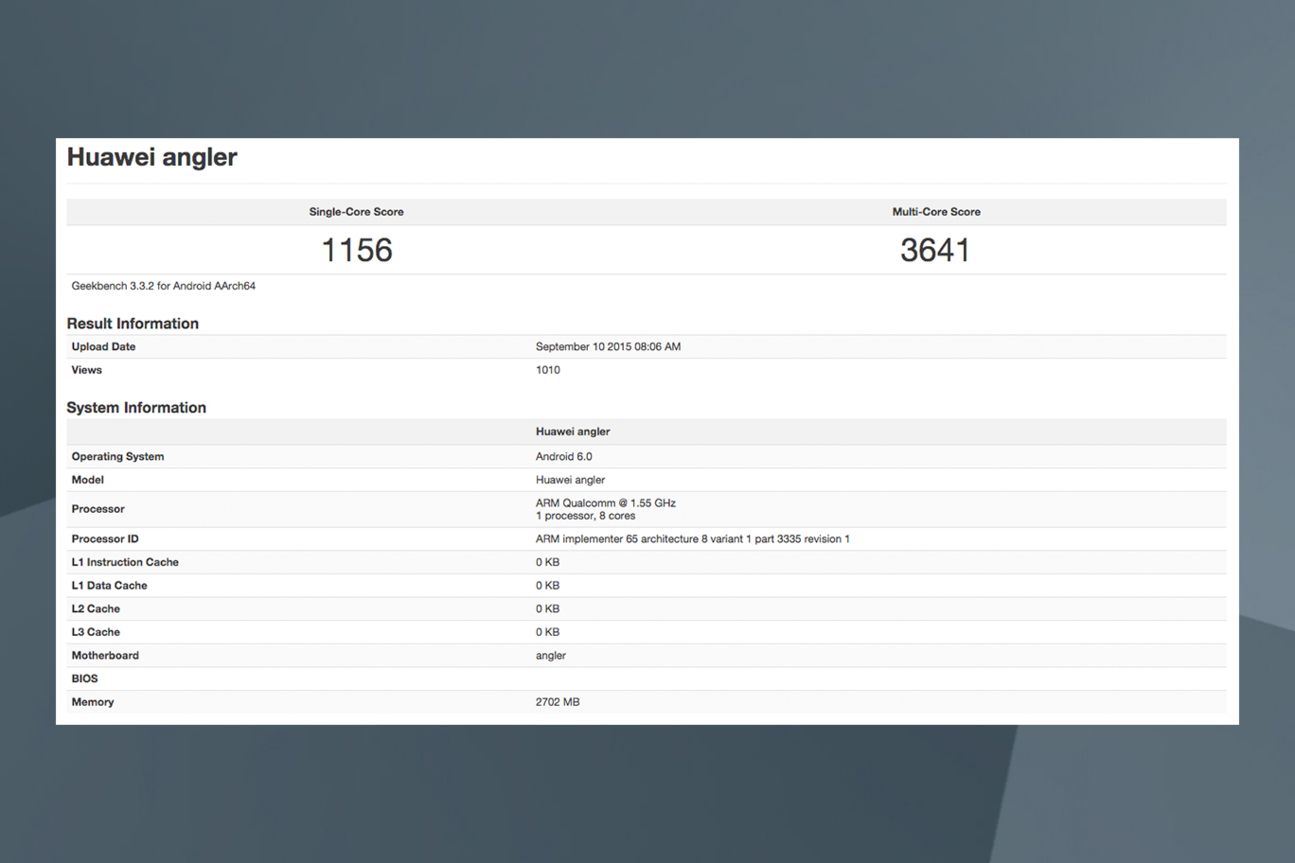1295x863 pixels.
Task: Select the September 10 2015 upload date
Action: coord(608,347)
